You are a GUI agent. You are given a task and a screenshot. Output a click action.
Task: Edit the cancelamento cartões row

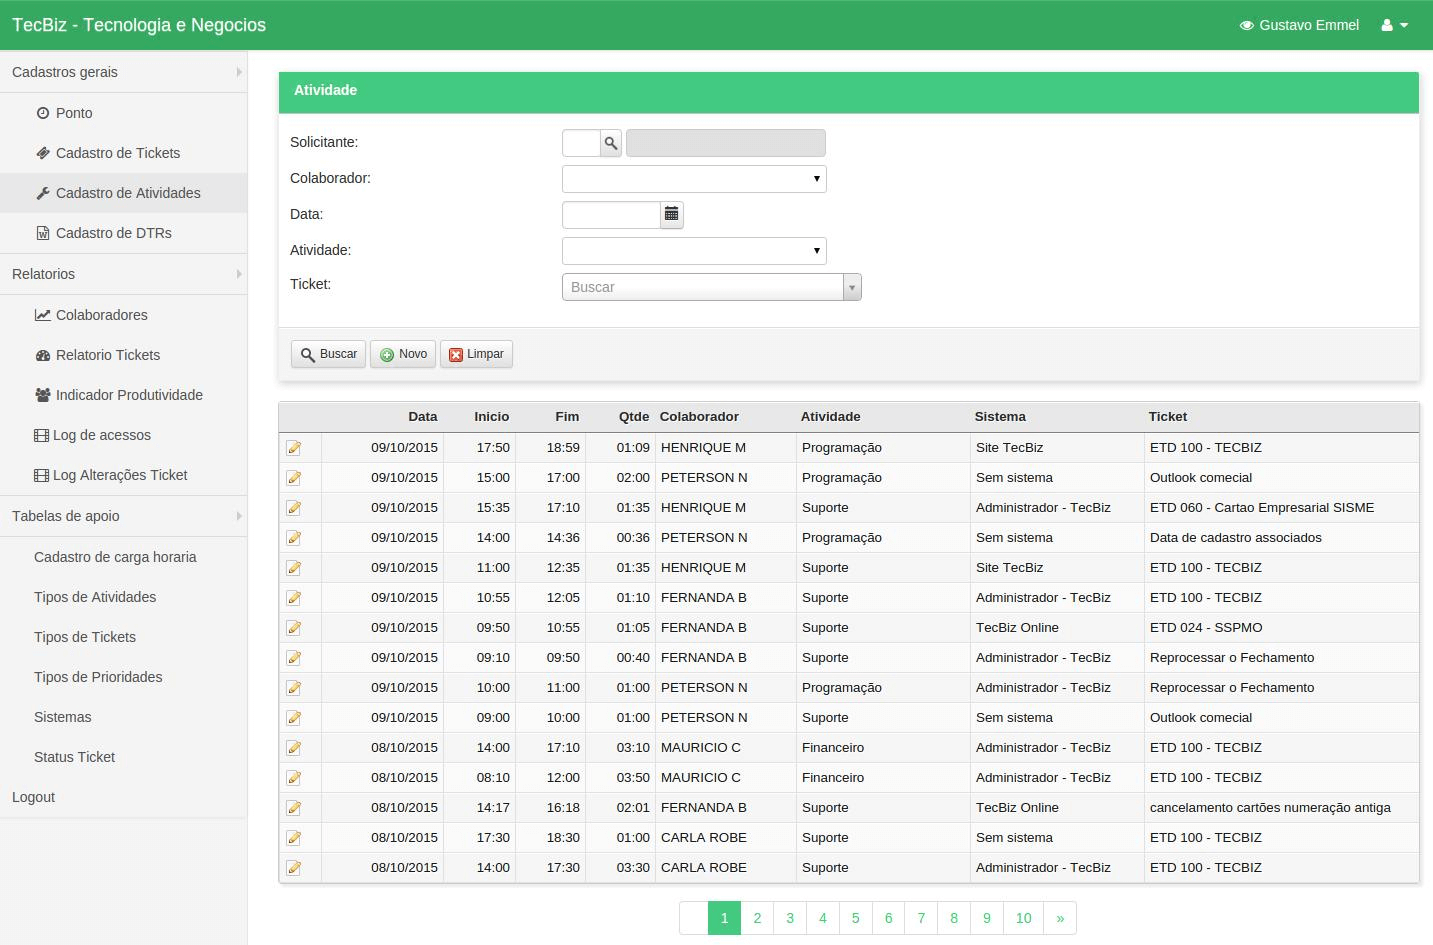(x=294, y=808)
